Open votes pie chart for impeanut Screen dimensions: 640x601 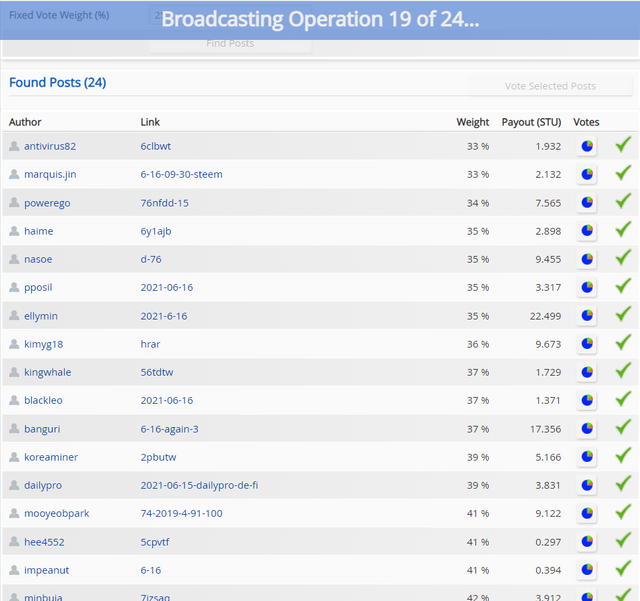[x=587, y=570]
